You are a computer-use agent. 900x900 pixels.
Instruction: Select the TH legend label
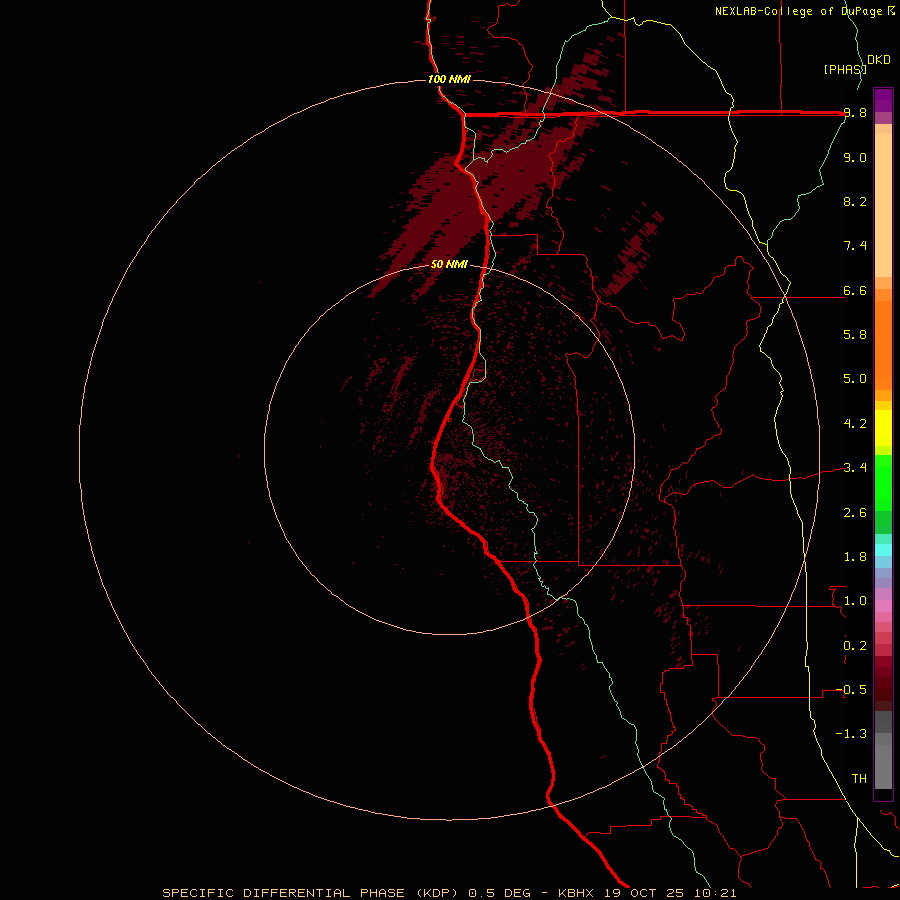(x=859, y=779)
